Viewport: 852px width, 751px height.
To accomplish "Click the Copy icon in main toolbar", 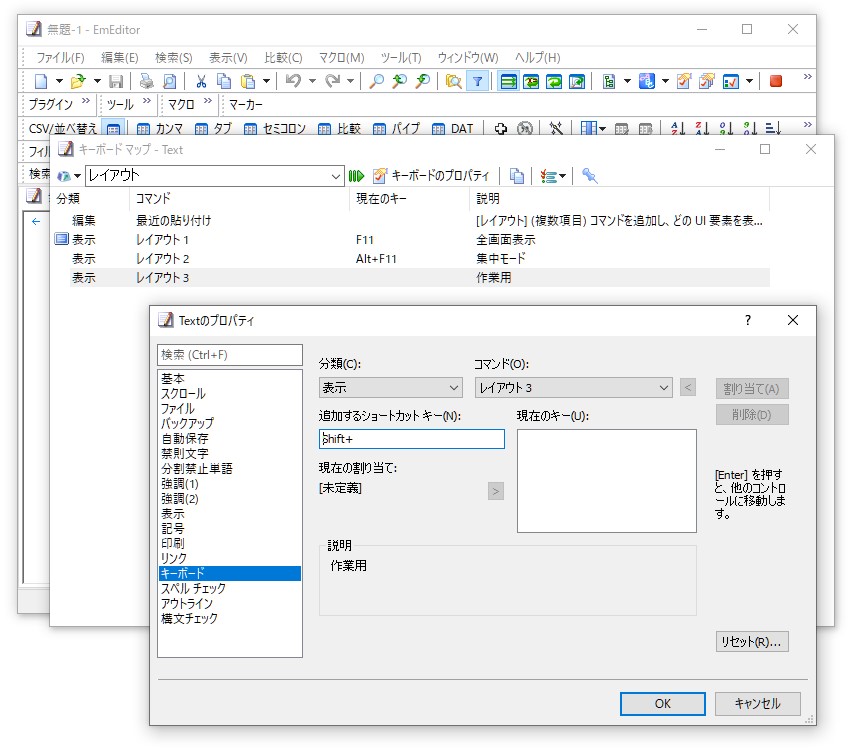I will (224, 82).
